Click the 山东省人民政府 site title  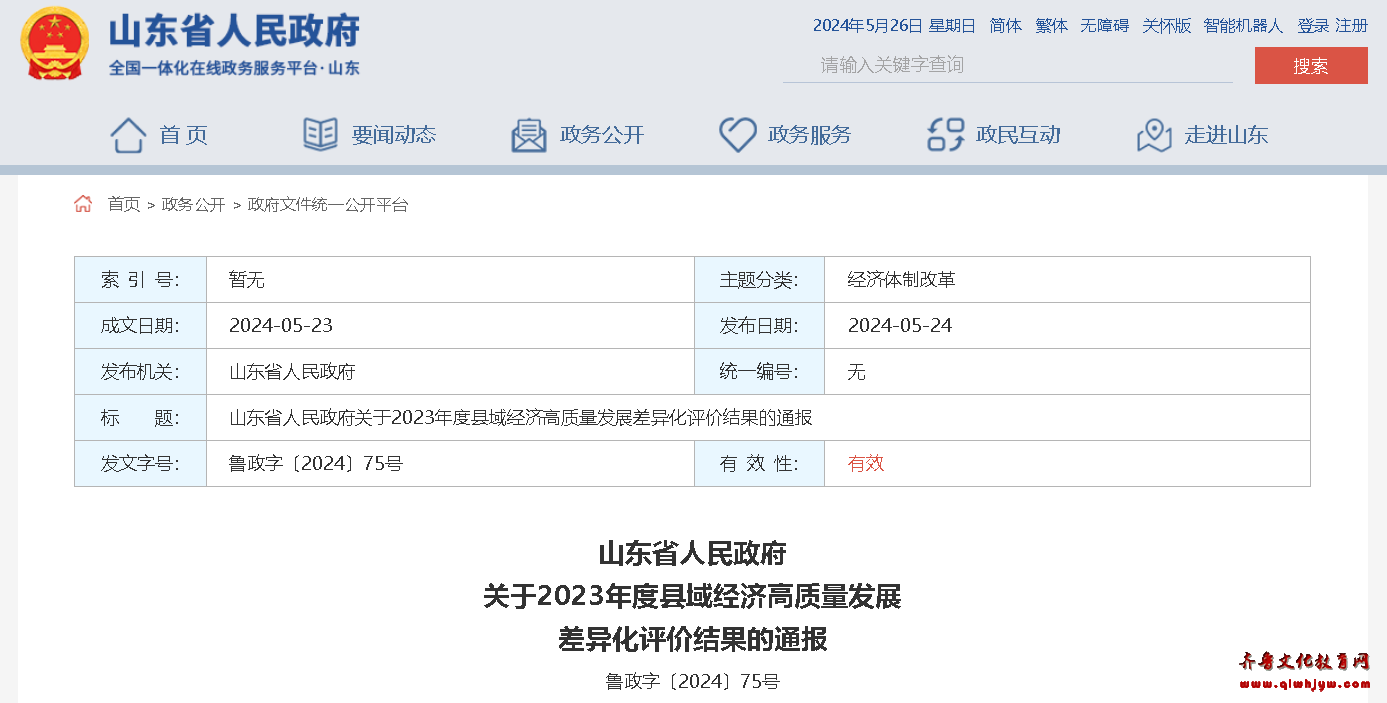234,31
